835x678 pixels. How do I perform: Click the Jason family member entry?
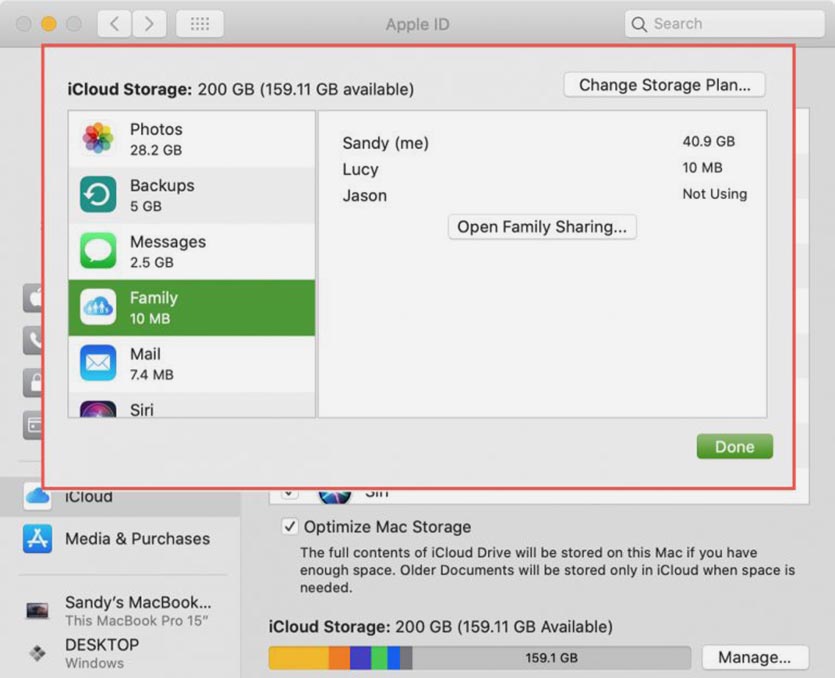[365, 195]
